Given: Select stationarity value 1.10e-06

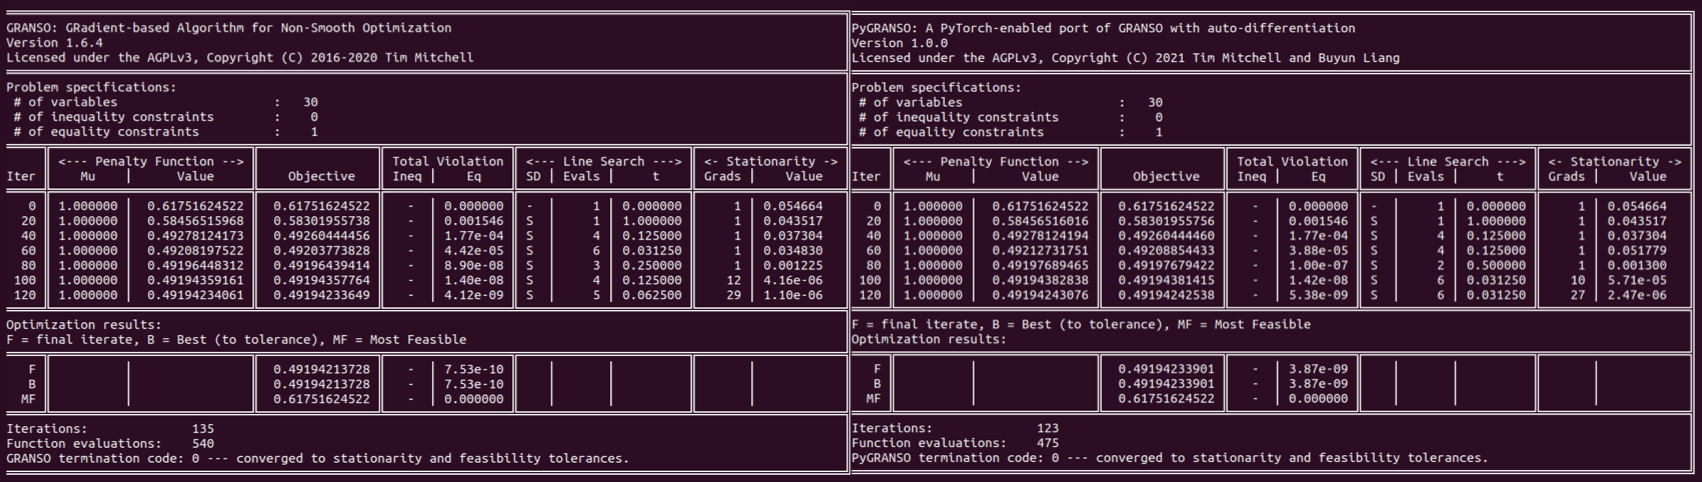Looking at the screenshot, I should coord(793,295).
